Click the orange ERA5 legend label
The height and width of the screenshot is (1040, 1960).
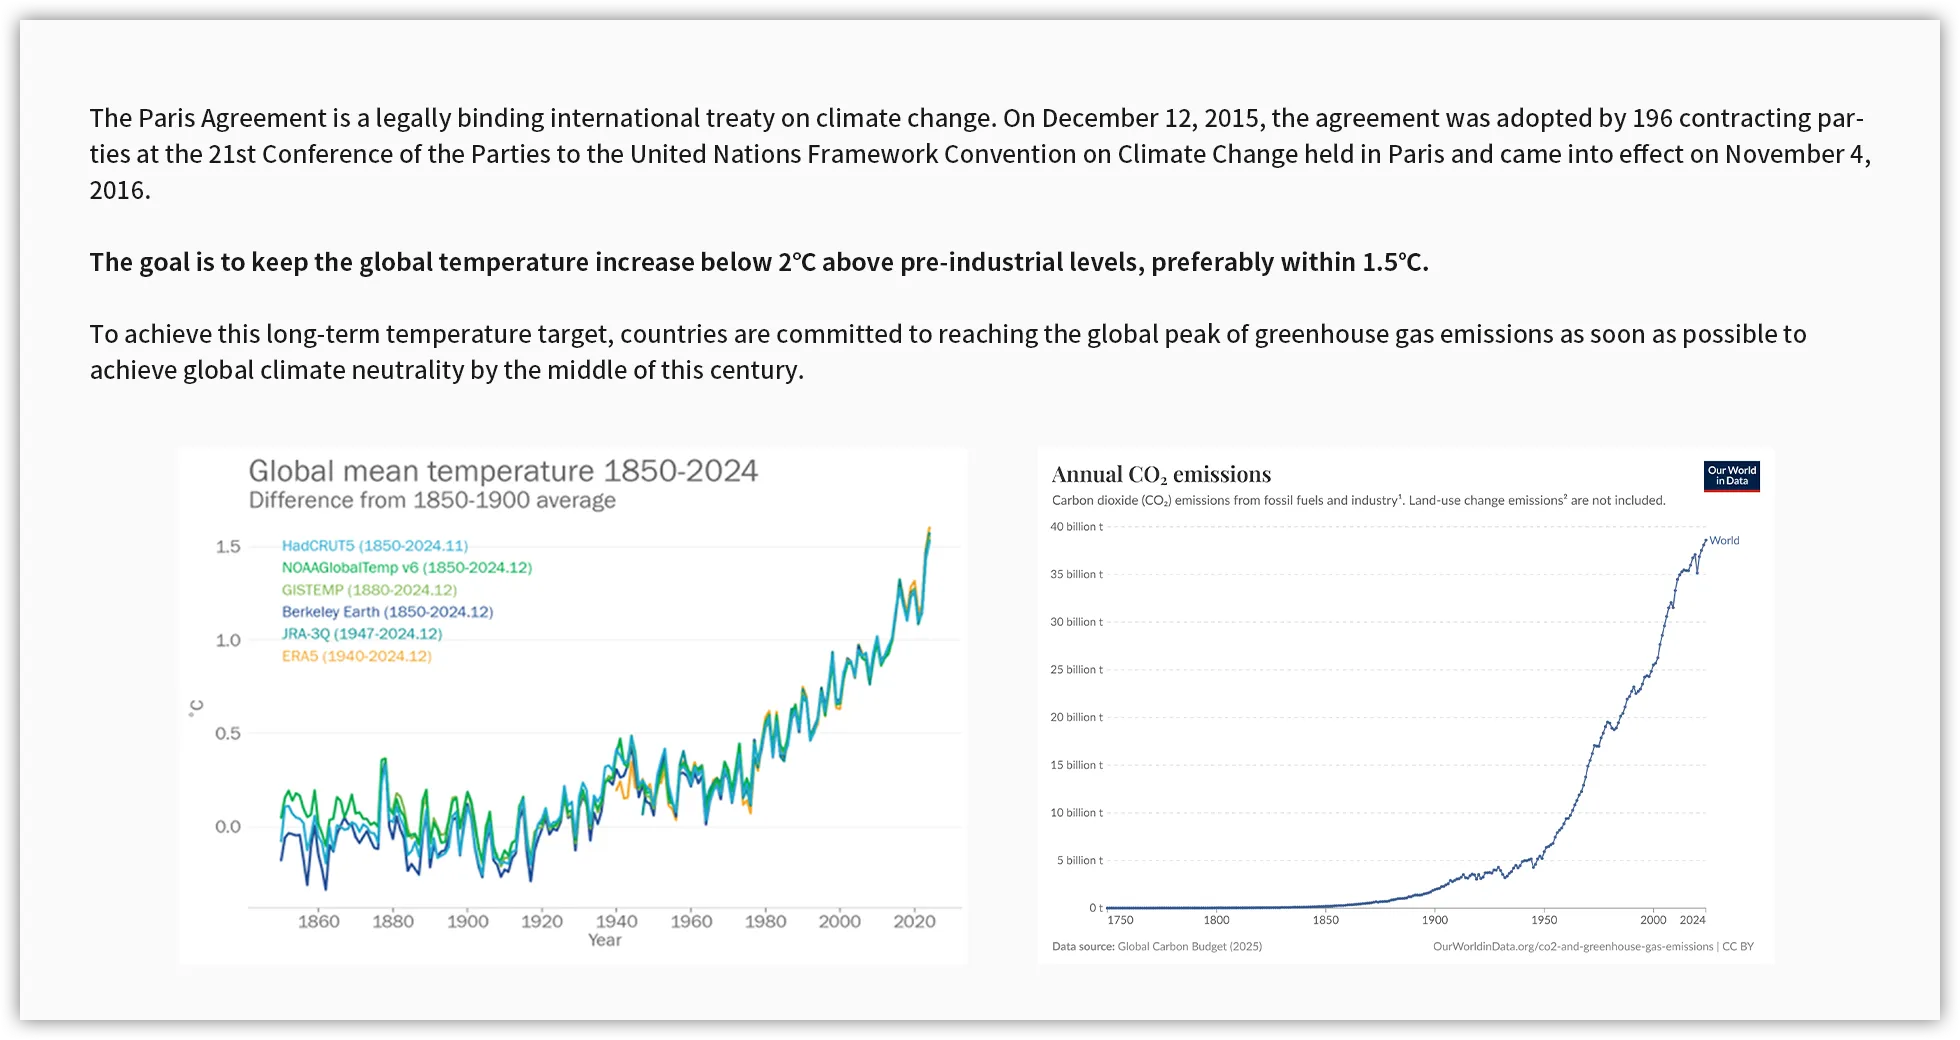(x=356, y=657)
